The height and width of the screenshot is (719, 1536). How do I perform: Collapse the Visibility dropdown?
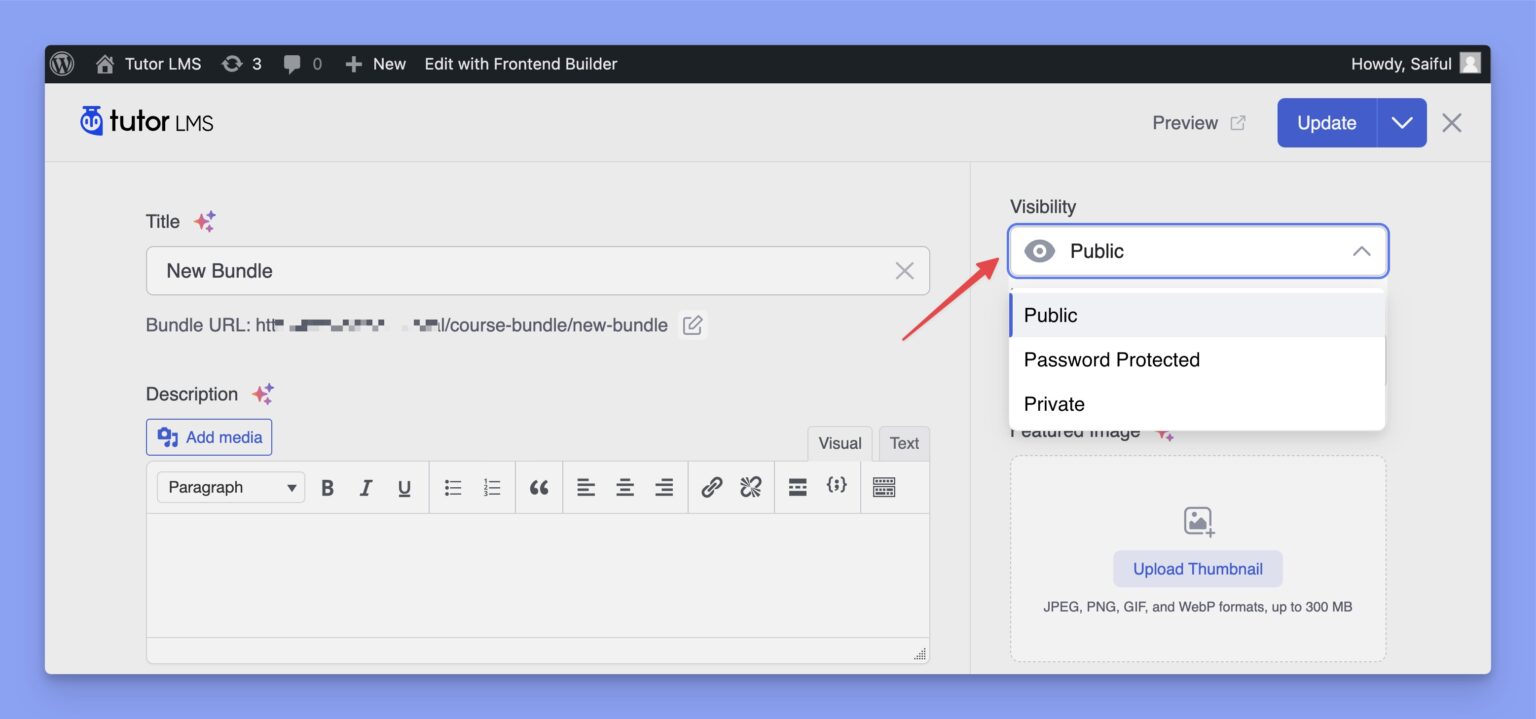[1361, 251]
